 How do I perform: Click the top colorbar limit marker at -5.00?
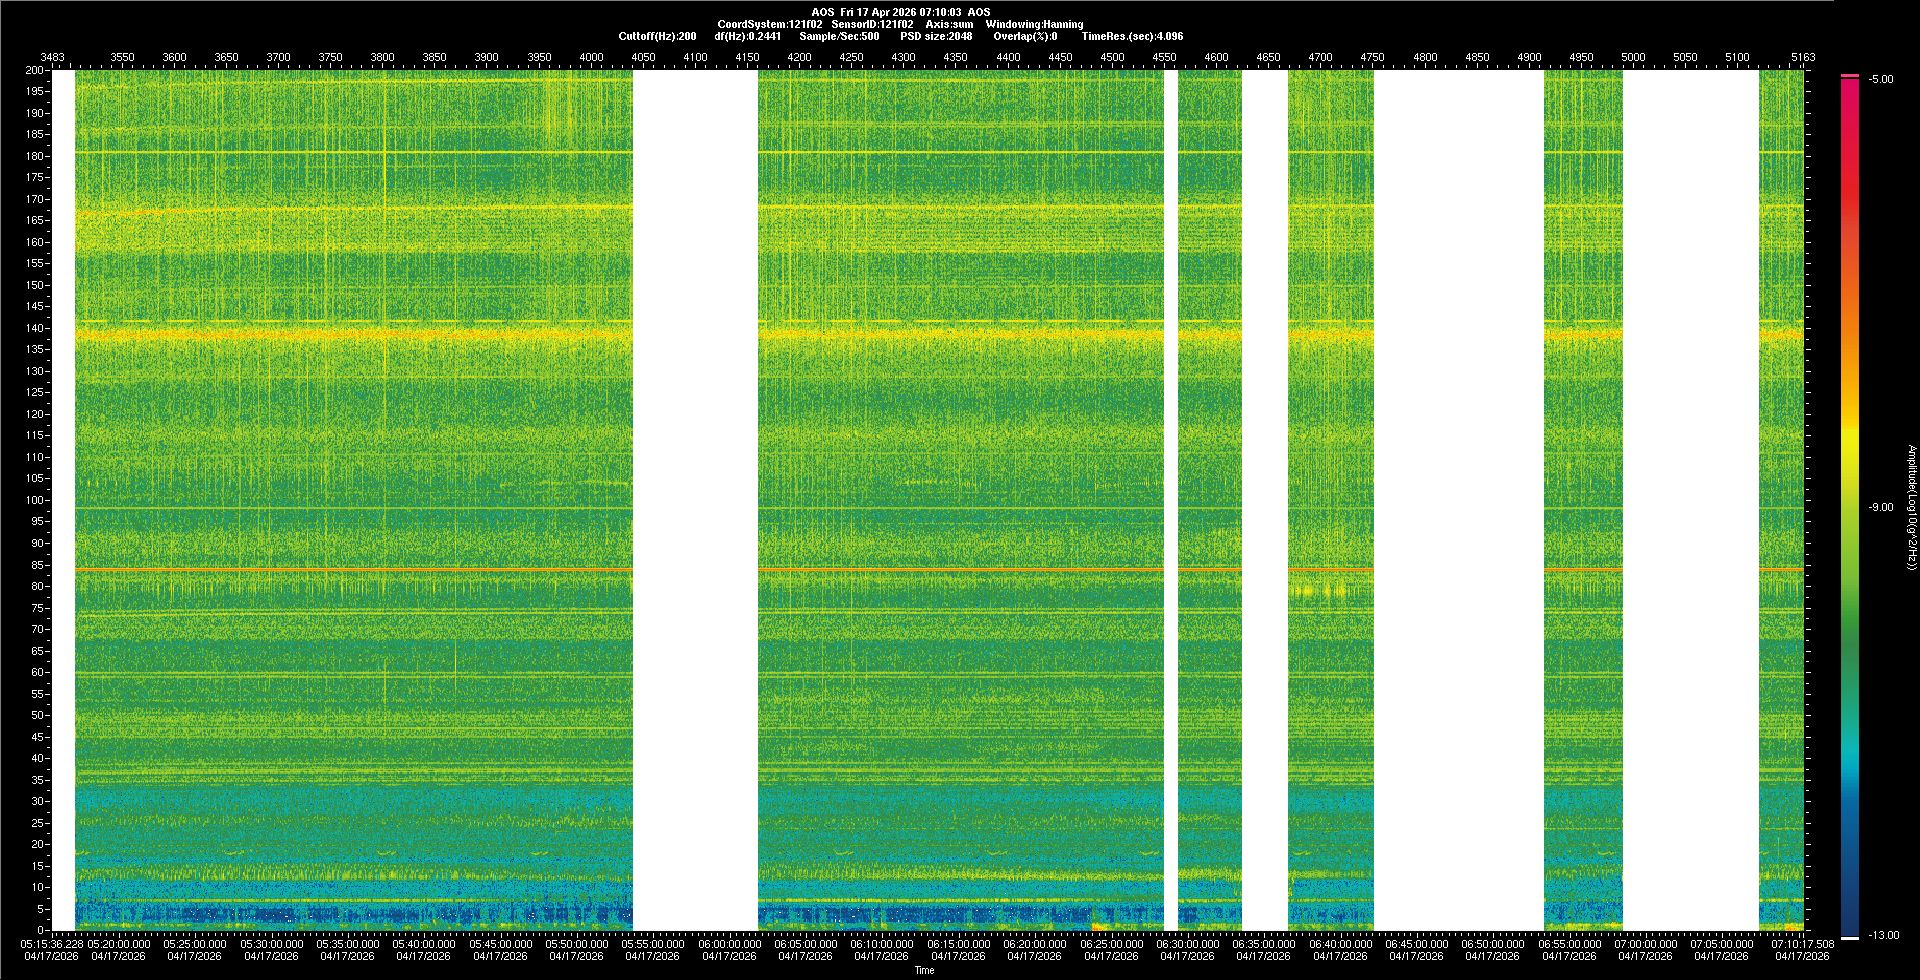click(1850, 76)
